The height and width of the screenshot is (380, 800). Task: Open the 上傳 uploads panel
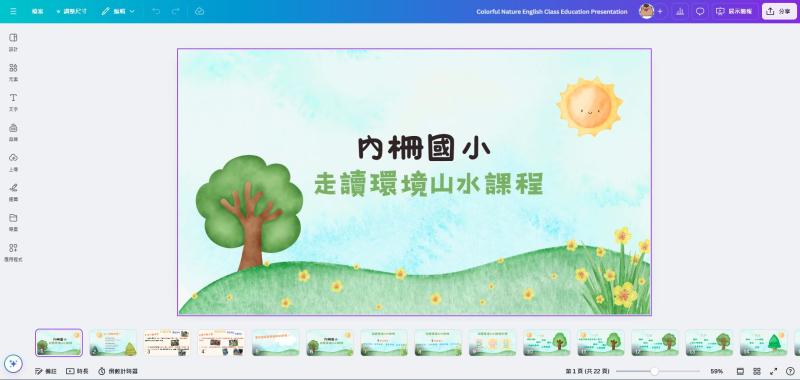coord(13,162)
